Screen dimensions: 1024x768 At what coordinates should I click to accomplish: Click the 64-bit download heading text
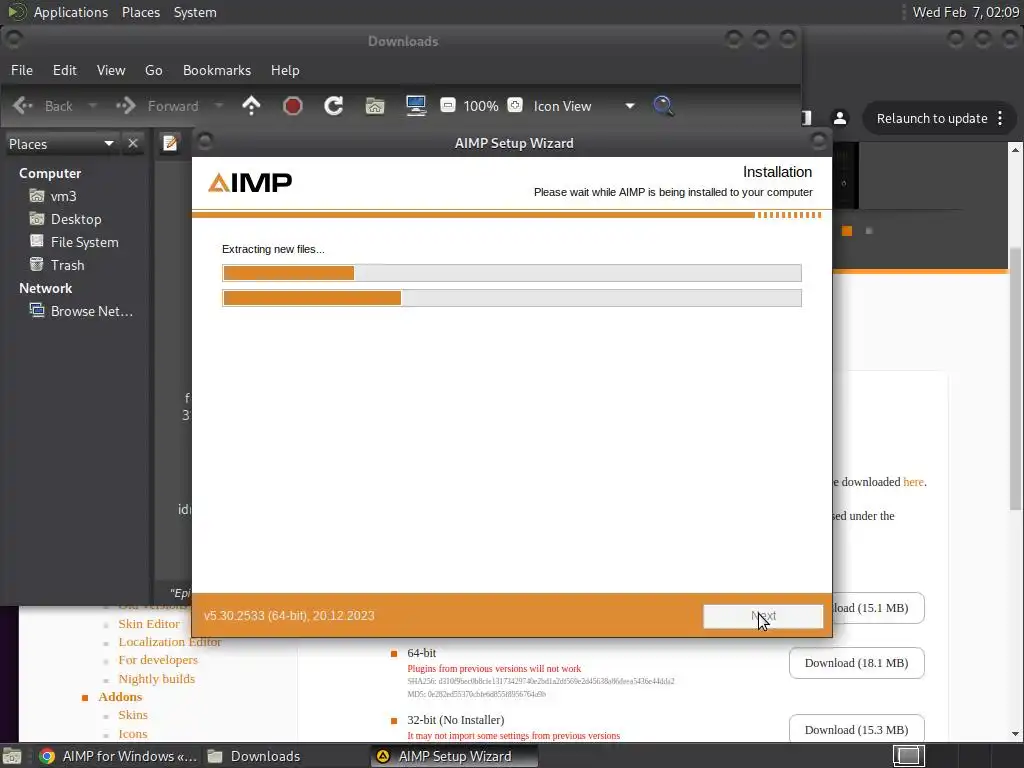421,652
